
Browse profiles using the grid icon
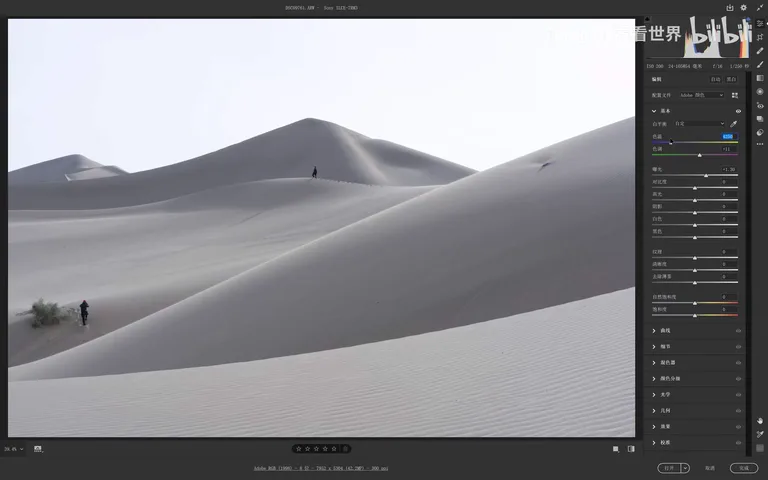point(735,95)
